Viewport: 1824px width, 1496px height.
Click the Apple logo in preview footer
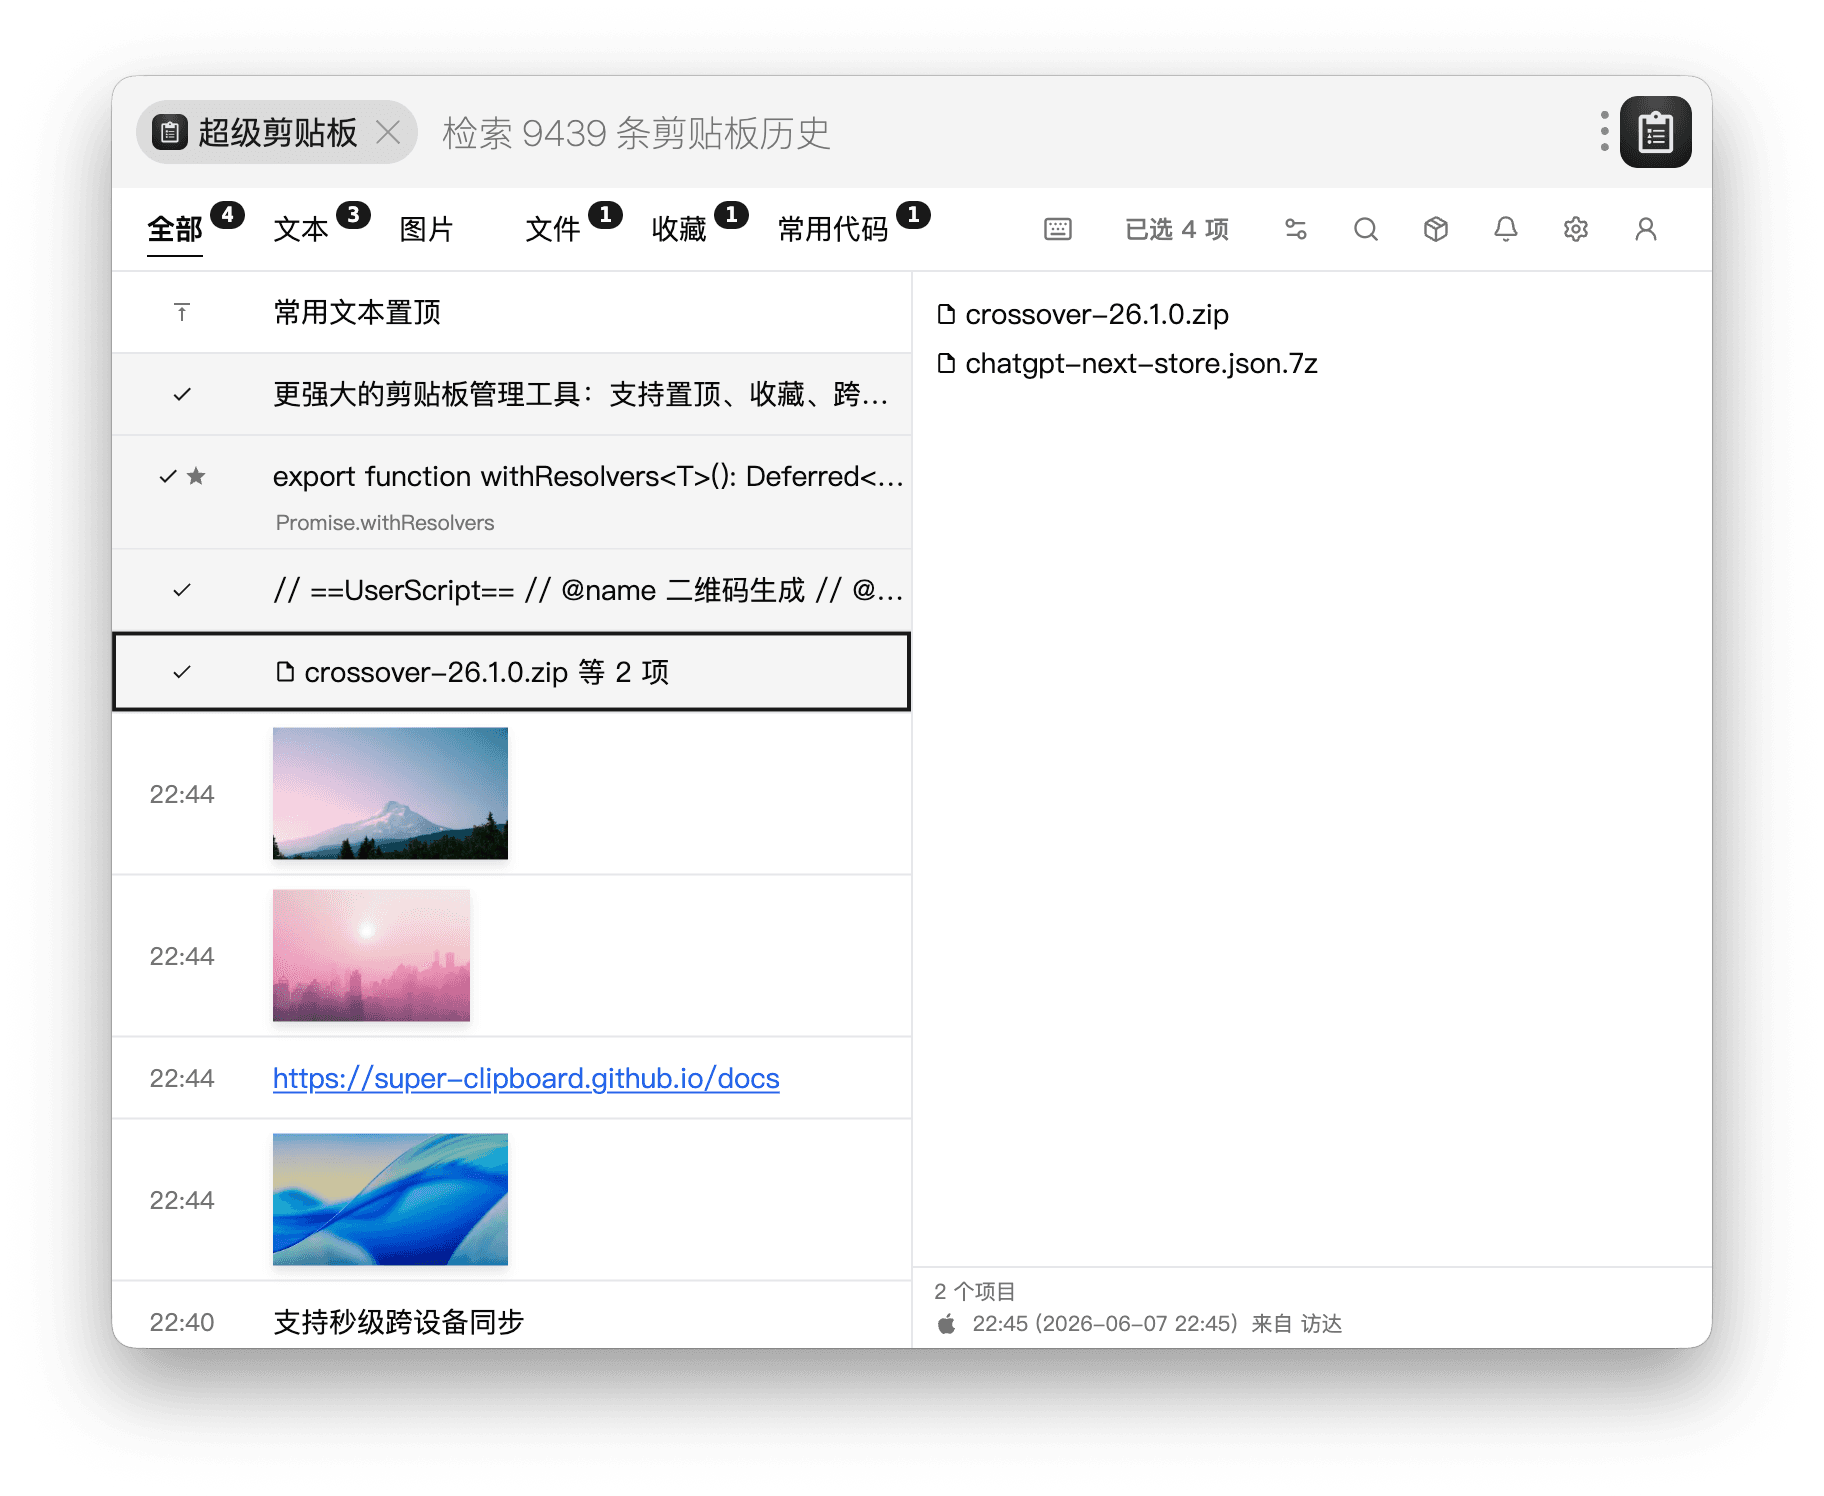[947, 1325]
